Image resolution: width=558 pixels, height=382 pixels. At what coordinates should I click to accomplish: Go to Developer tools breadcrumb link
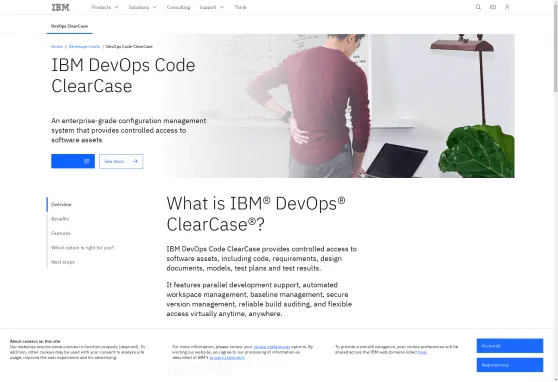tap(84, 47)
